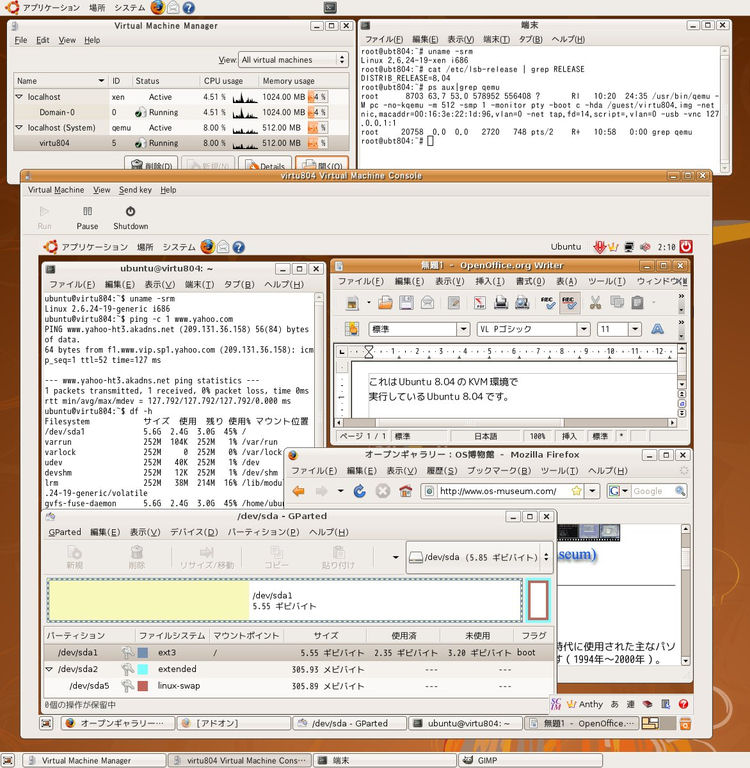
Task: Click the Open folder icon in Writer toolbar
Action: [x=385, y=303]
